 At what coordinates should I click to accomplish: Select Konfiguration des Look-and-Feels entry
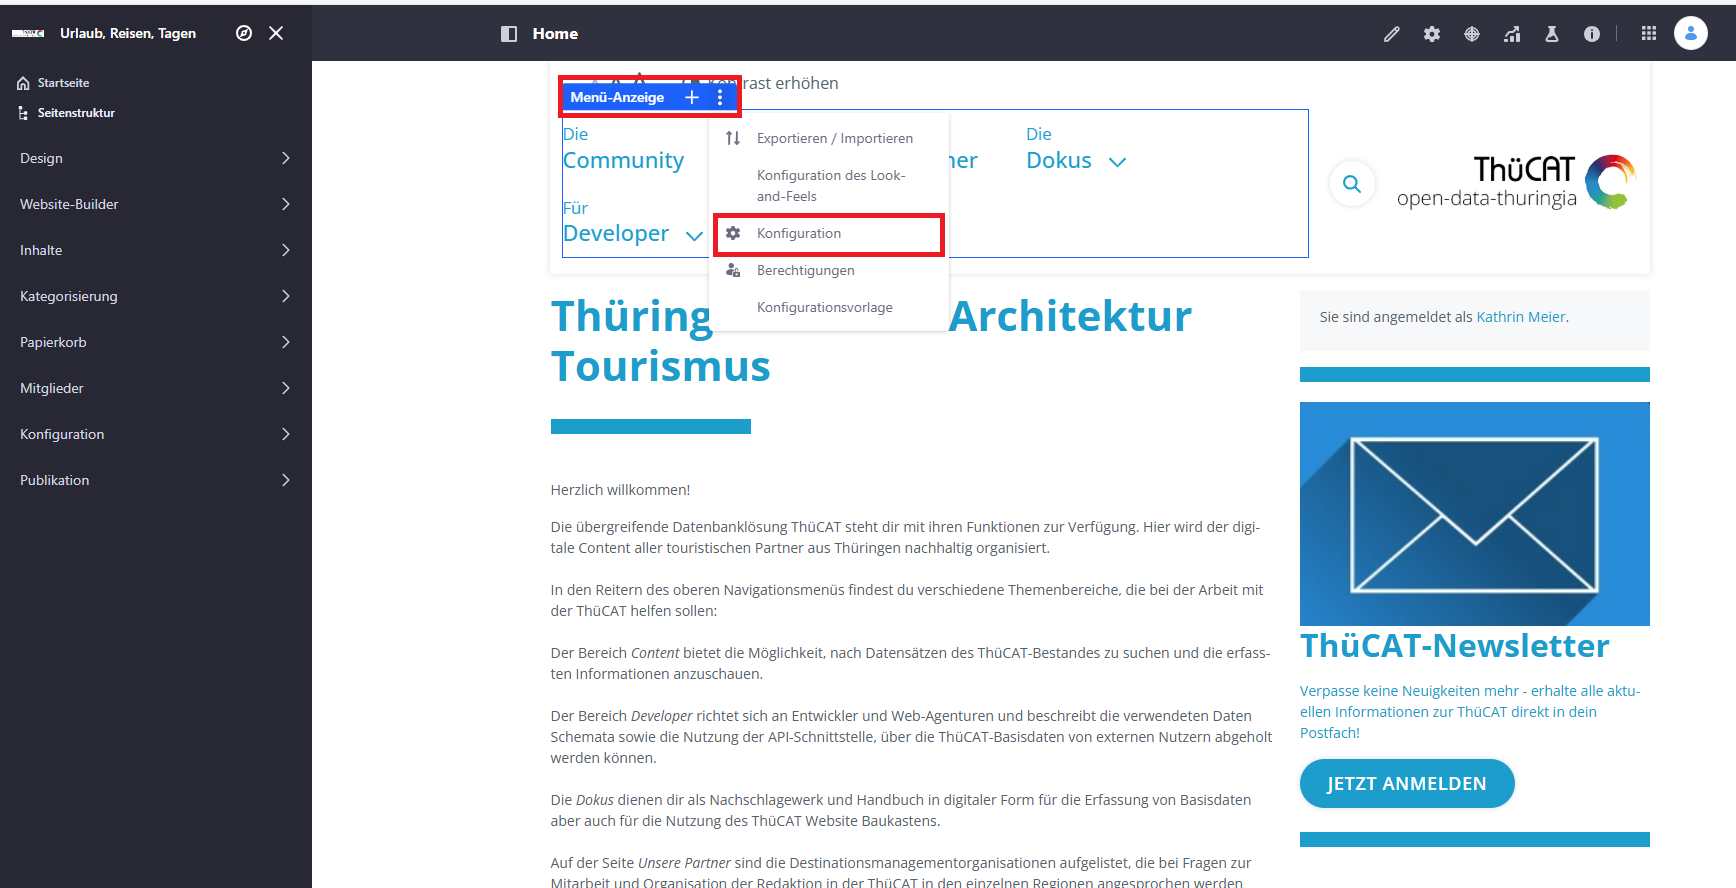click(x=828, y=186)
